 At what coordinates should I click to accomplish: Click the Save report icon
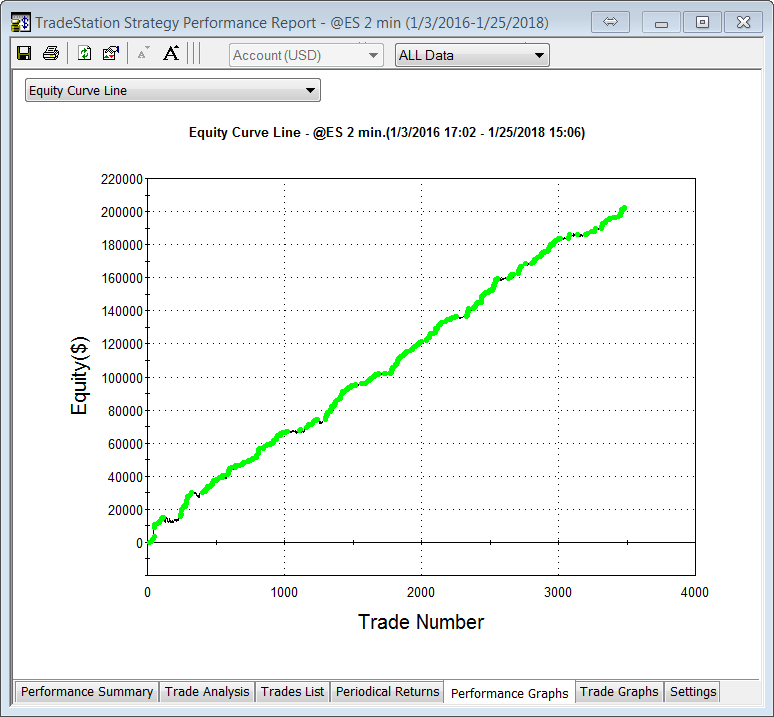click(24, 54)
